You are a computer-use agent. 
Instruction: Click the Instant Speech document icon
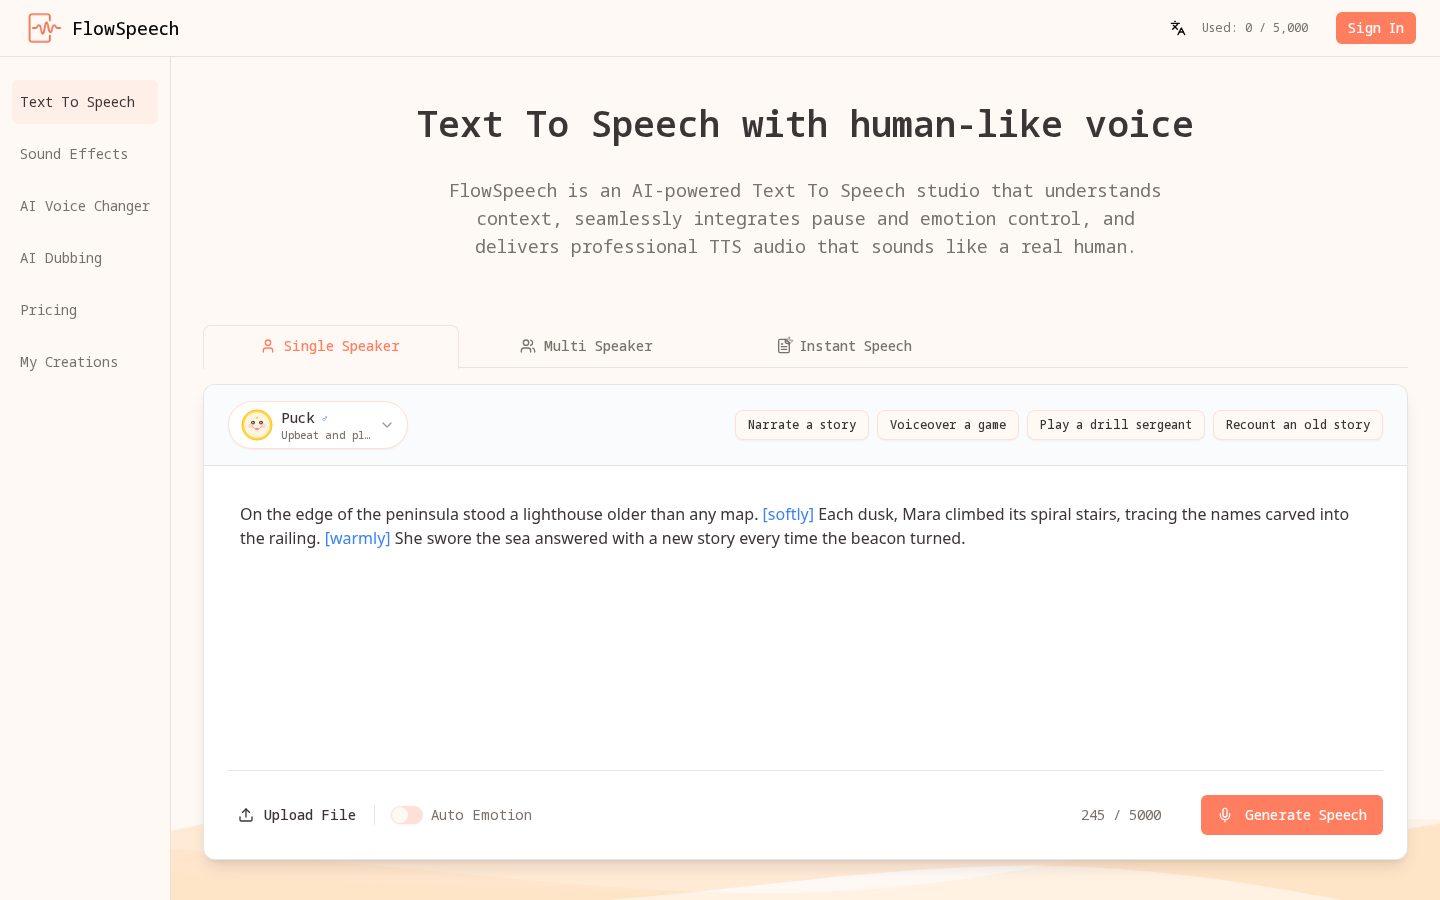[785, 345]
